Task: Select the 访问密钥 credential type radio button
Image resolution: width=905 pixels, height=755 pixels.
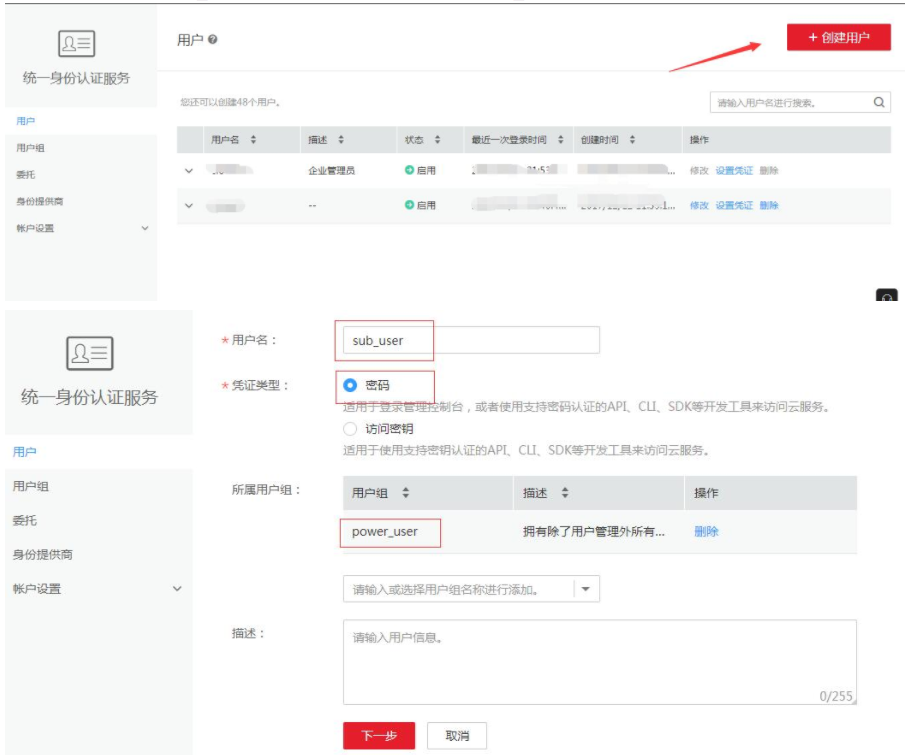Action: click(x=350, y=429)
